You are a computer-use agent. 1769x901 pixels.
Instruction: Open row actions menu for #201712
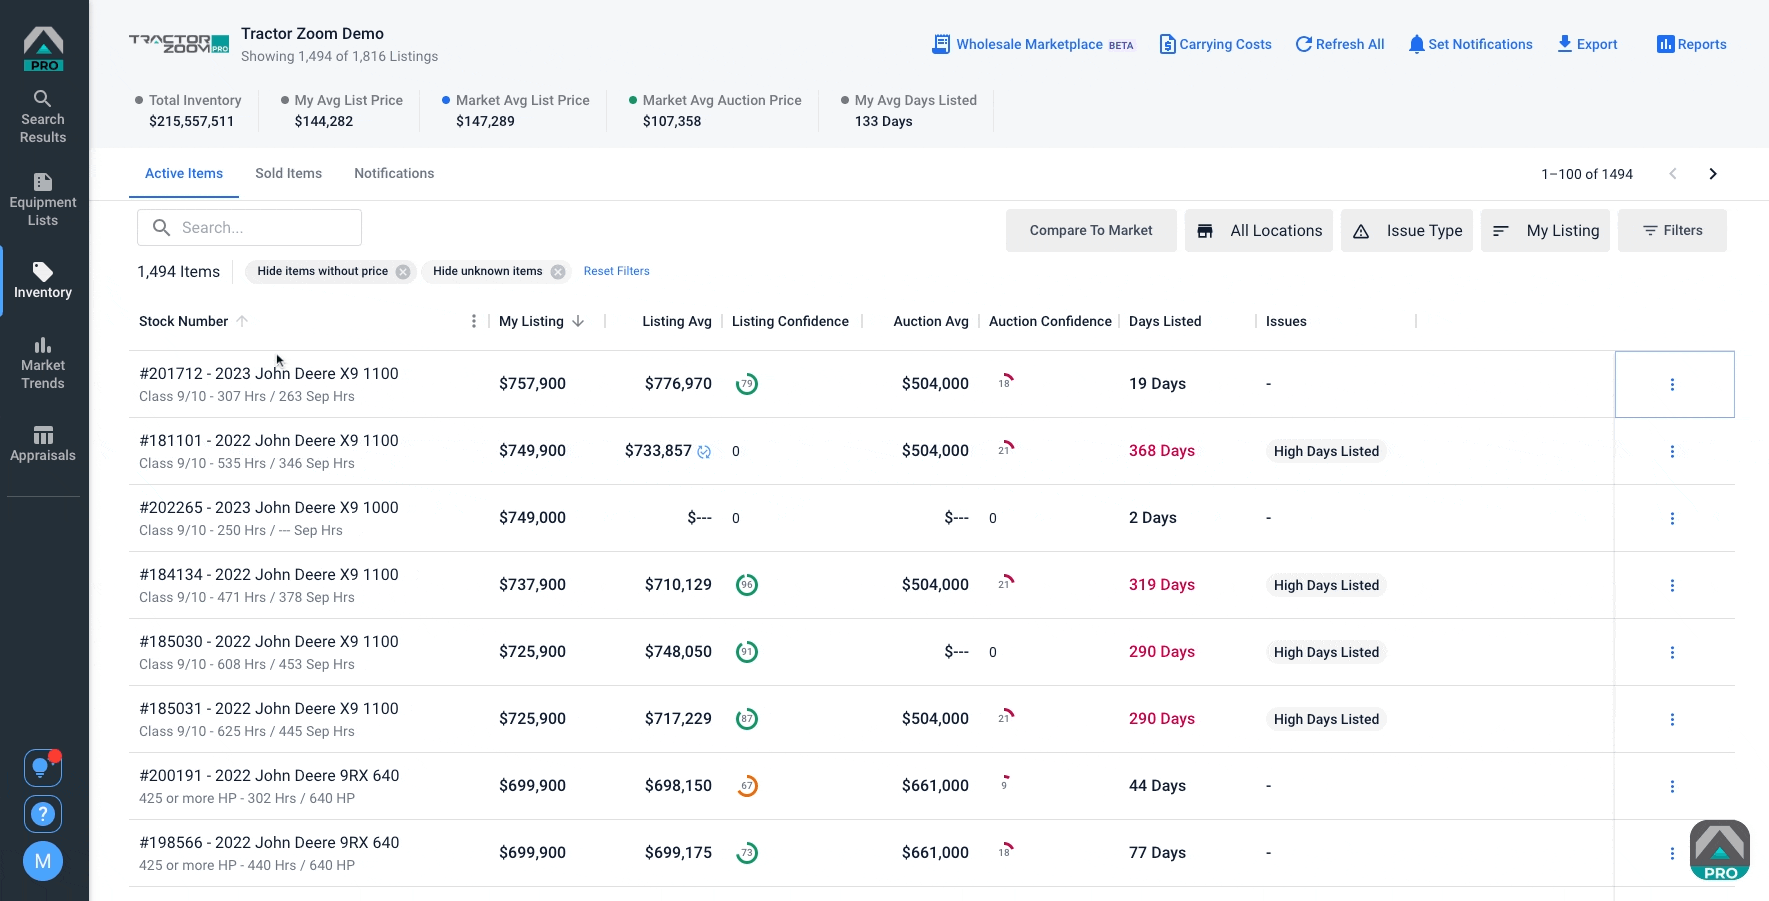click(x=1672, y=384)
